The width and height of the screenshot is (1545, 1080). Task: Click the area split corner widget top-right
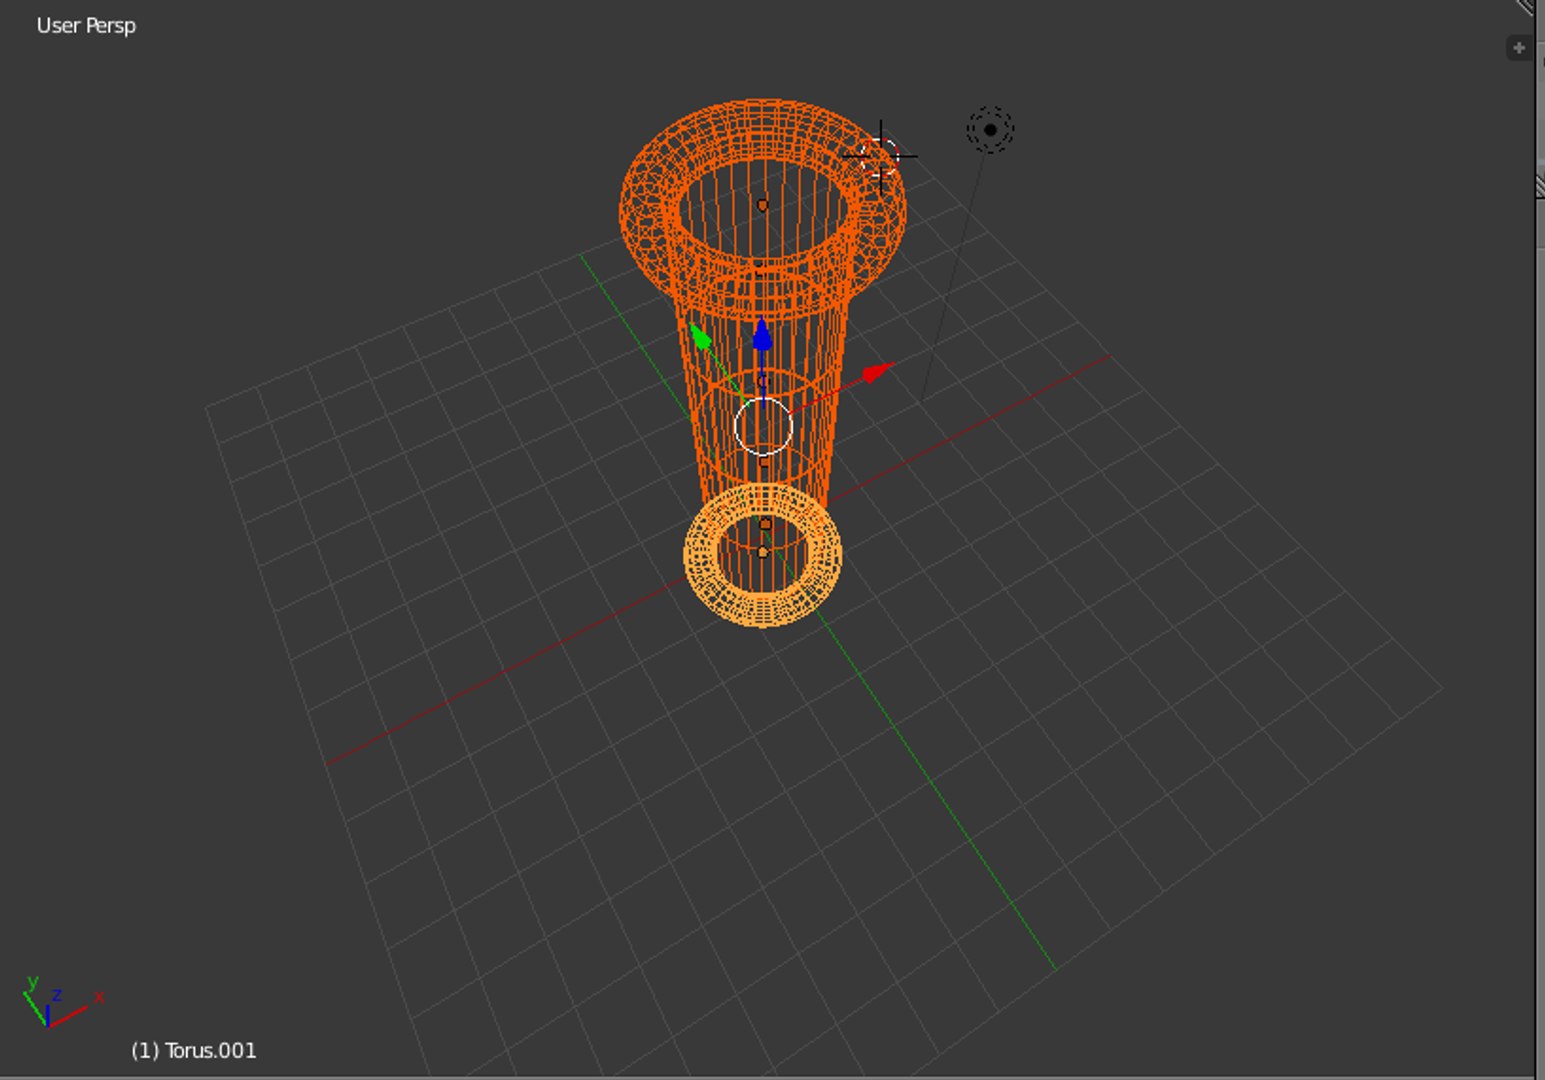1525,7
